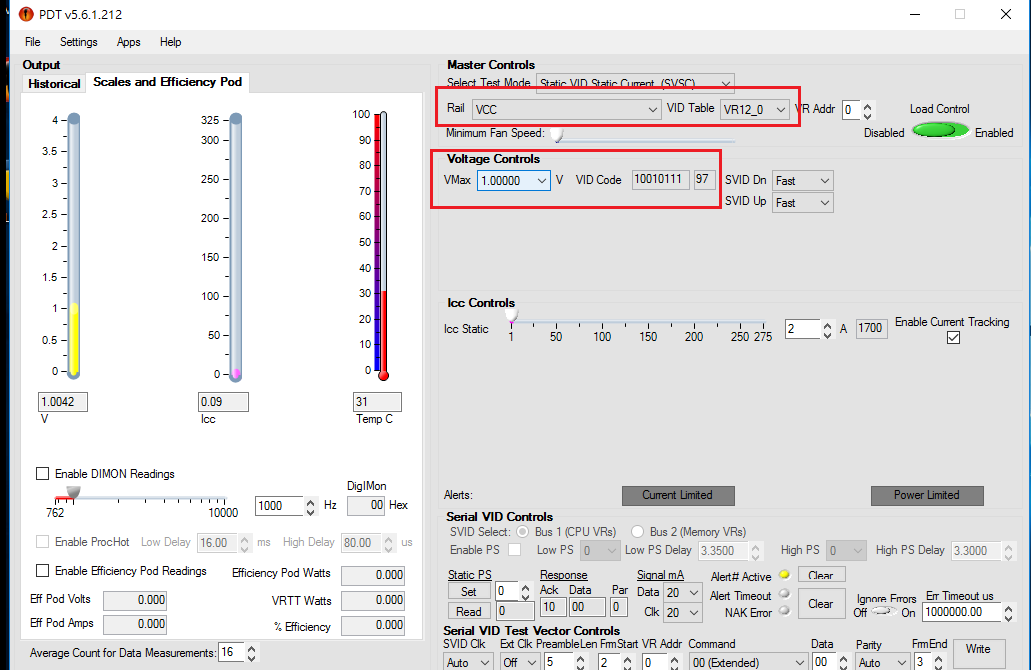1031x670 pixels.
Task: Increase the Static PS Set value
Action: (x=525, y=587)
